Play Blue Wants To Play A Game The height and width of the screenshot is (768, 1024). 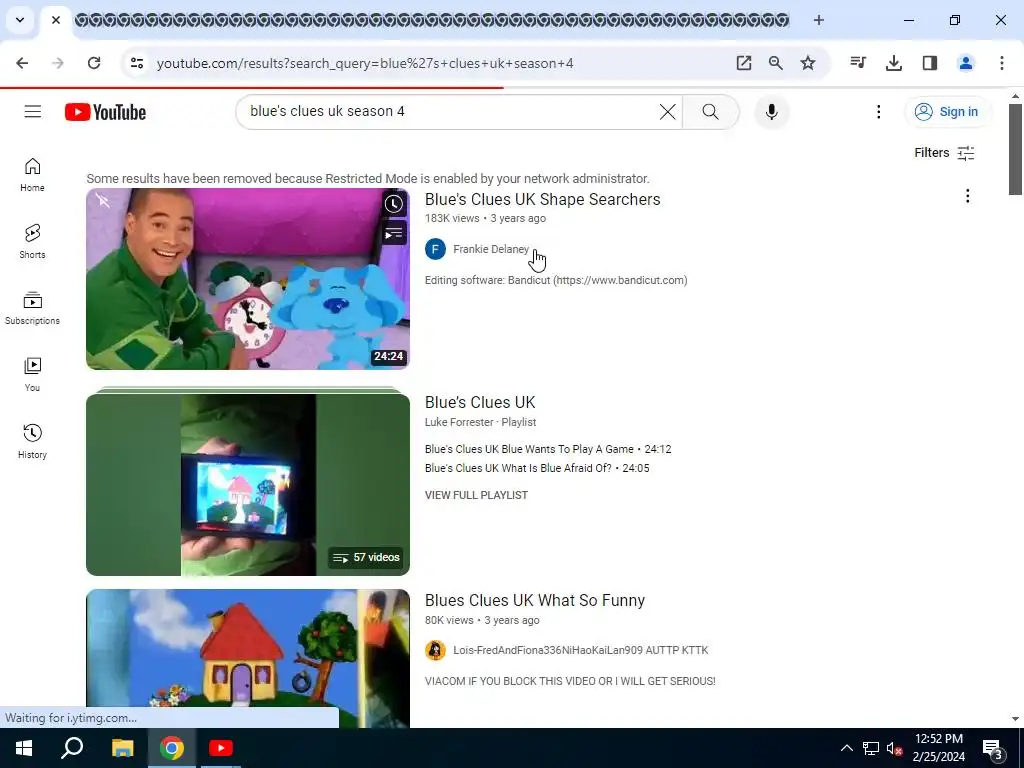coord(548,449)
